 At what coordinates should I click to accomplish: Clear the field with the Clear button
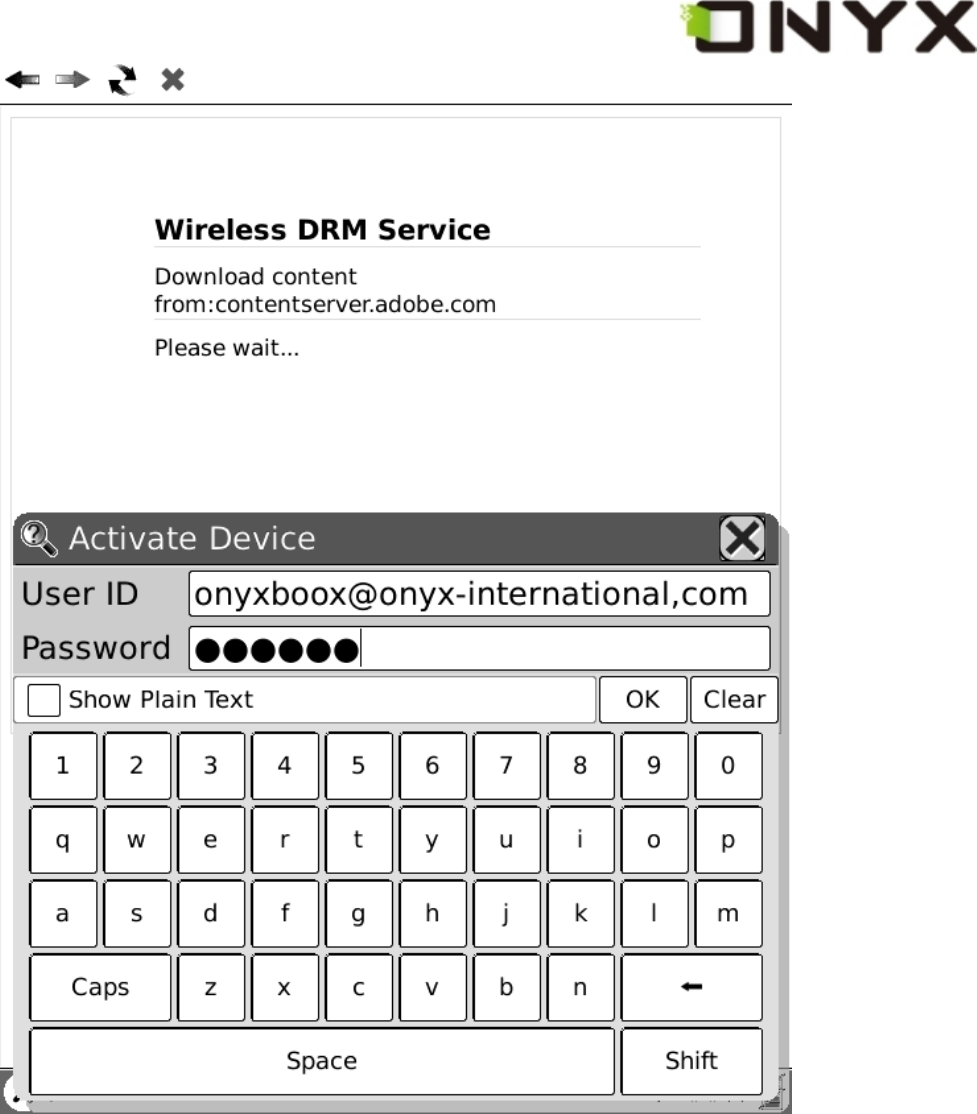pyautogui.click(x=734, y=700)
